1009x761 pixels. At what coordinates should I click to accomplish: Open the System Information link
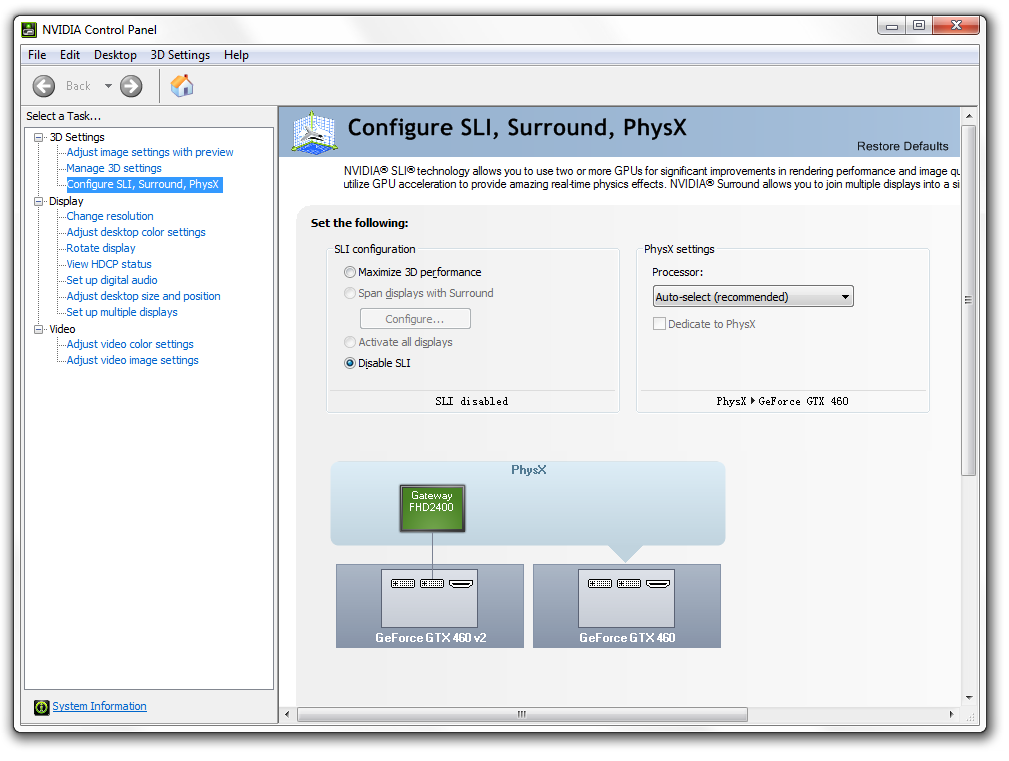(100, 706)
